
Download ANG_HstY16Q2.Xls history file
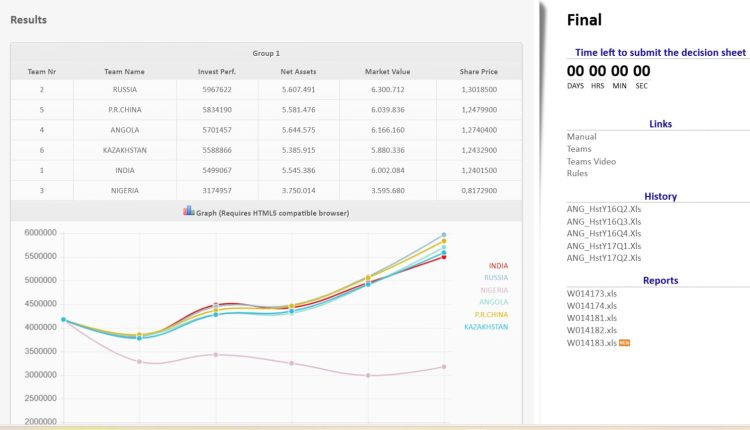(603, 209)
